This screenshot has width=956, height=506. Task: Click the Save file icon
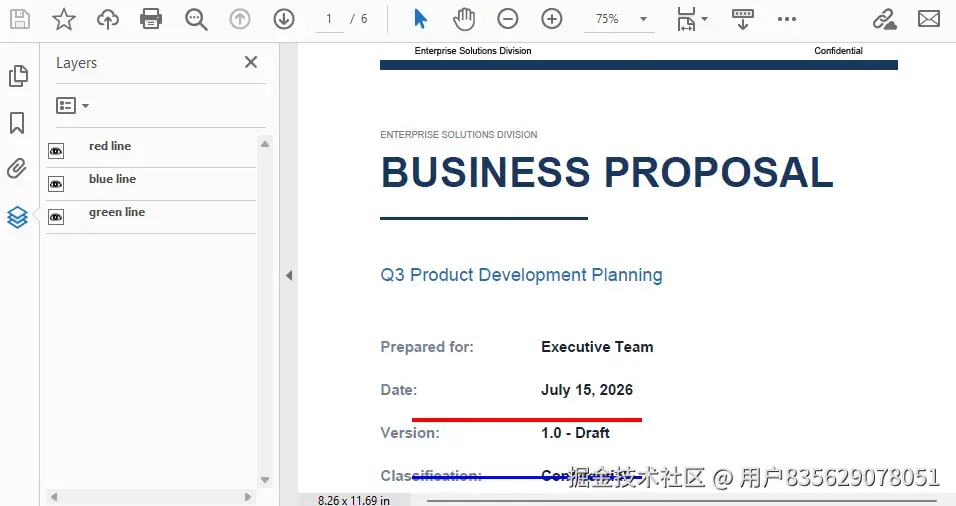[x=20, y=19]
